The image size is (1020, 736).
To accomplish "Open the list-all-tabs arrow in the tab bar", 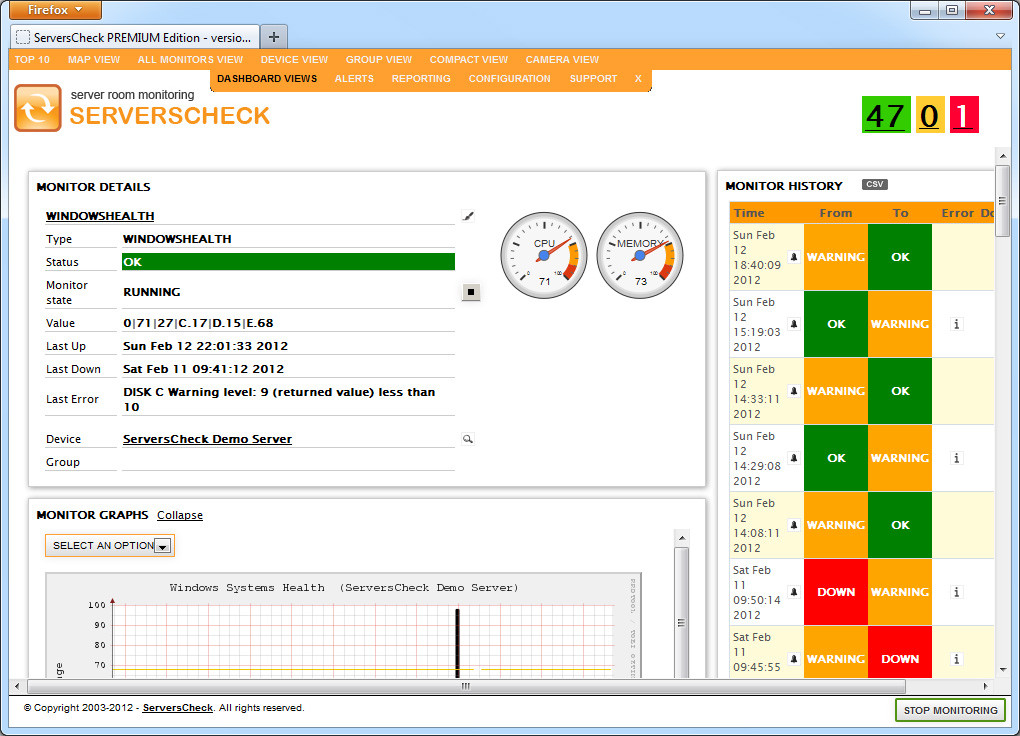I will click(1000, 36).
